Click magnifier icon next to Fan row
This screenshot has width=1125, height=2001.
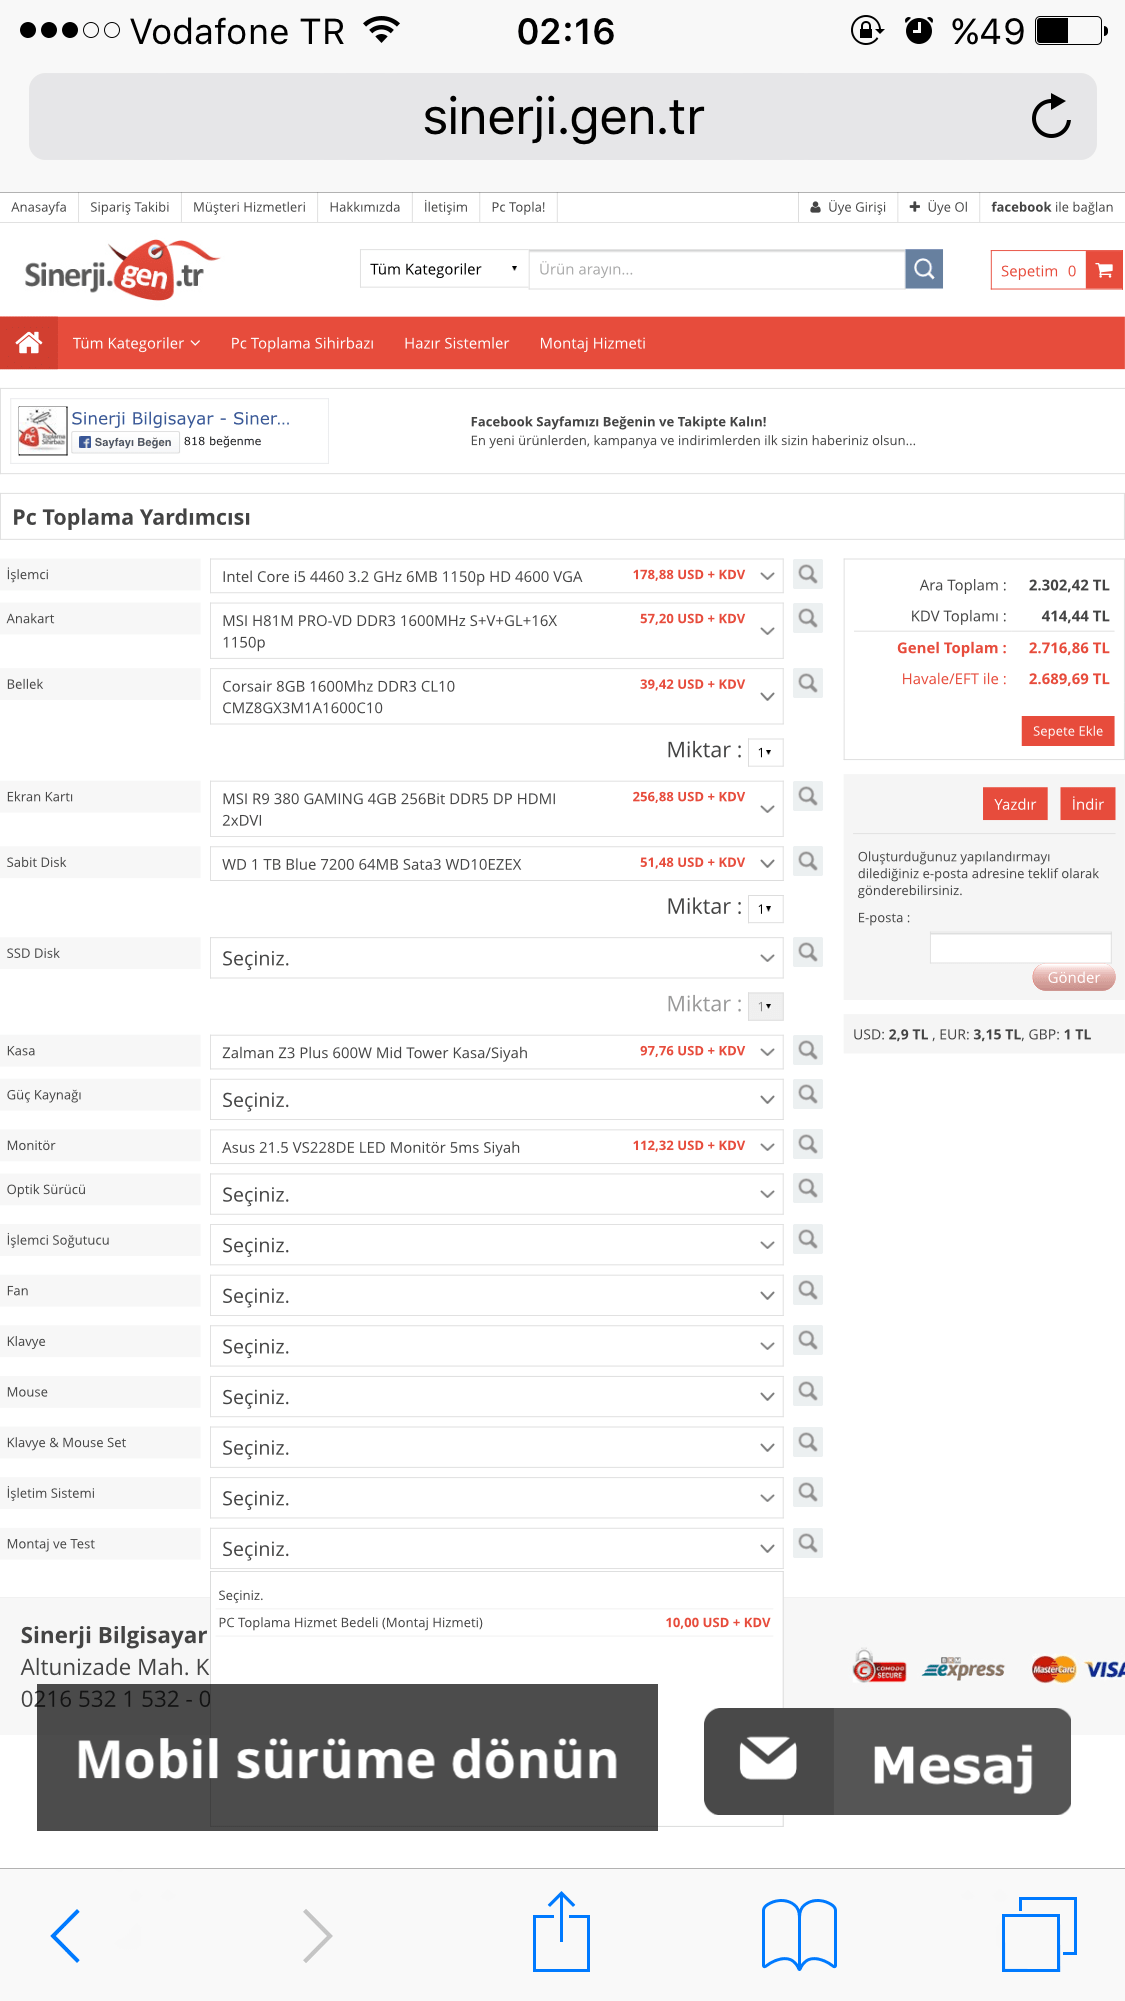pos(808,1290)
